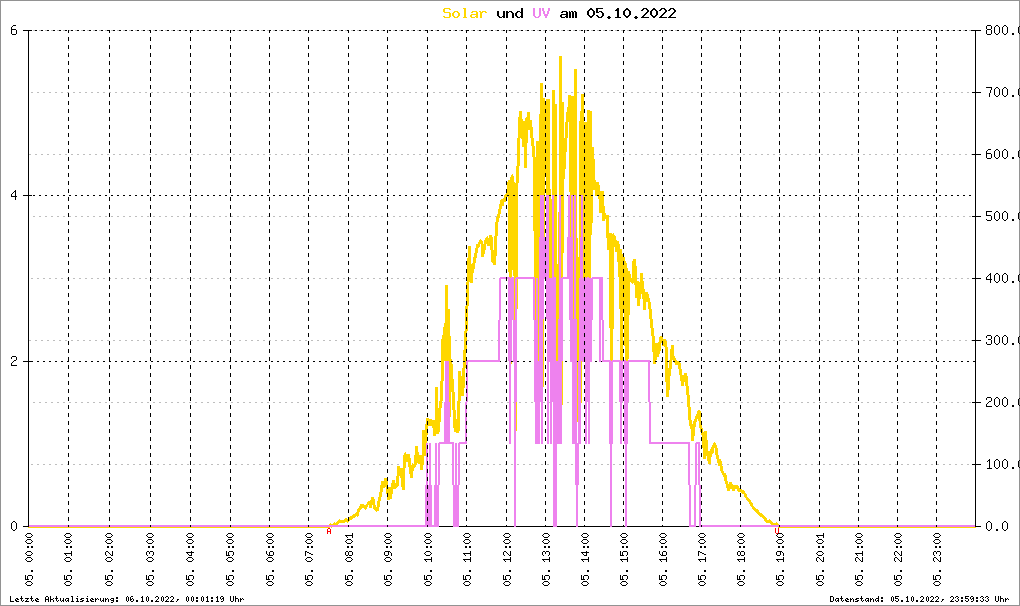The image size is (1020, 606).
Task: Click the time label "05. 05:00"
Action: tap(230, 559)
